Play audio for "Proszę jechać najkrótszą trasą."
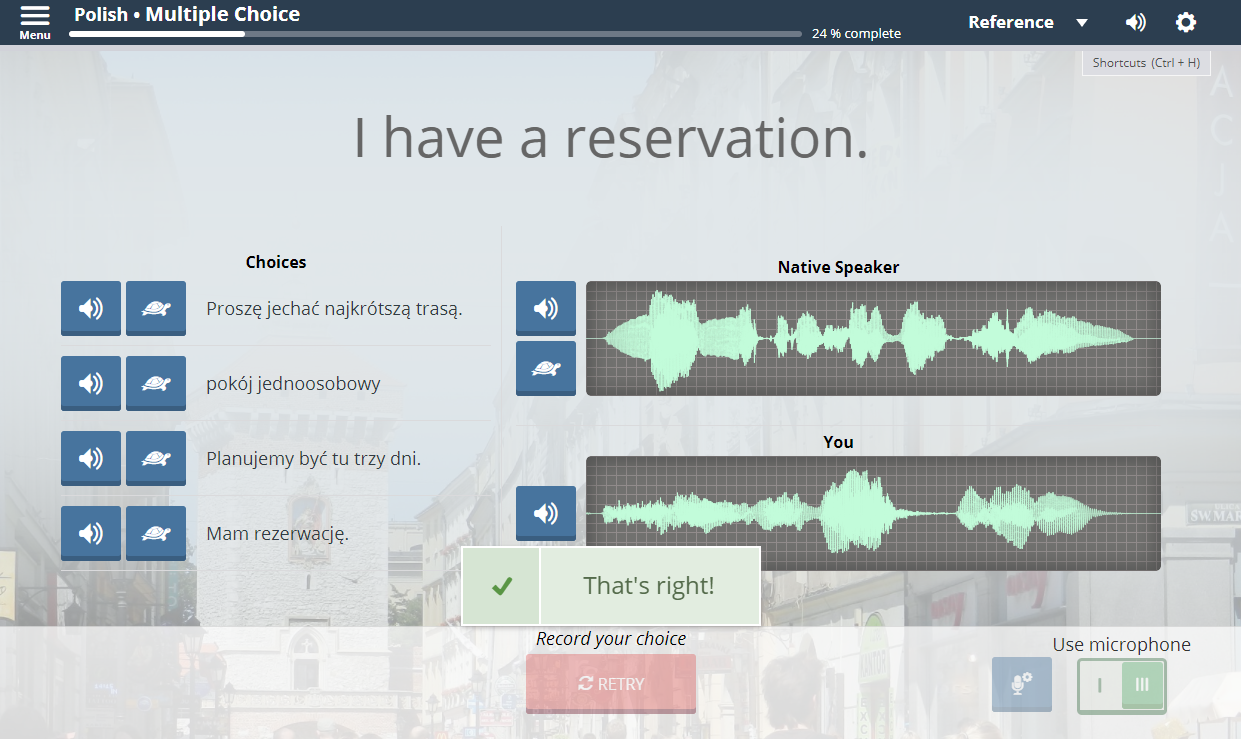Viewport: 1241px width, 739px height. tap(90, 308)
